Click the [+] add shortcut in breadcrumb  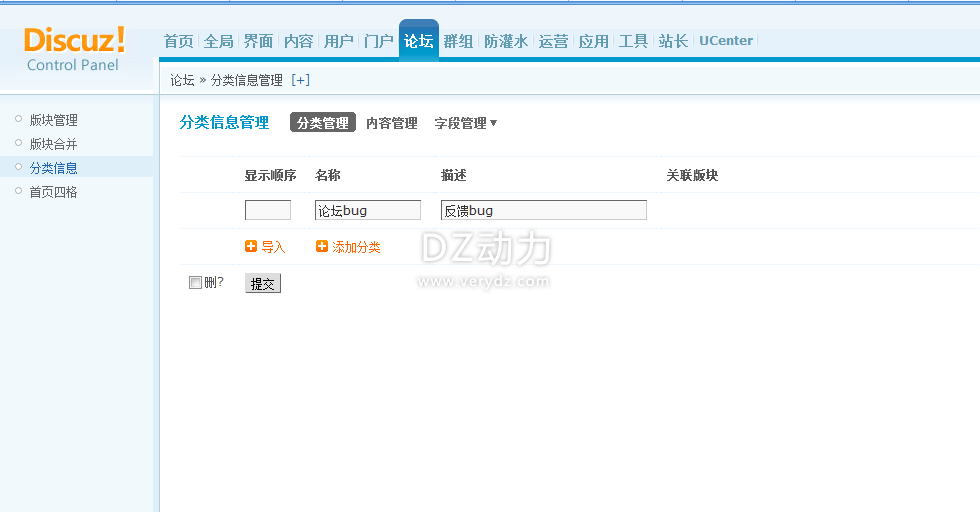[300, 80]
